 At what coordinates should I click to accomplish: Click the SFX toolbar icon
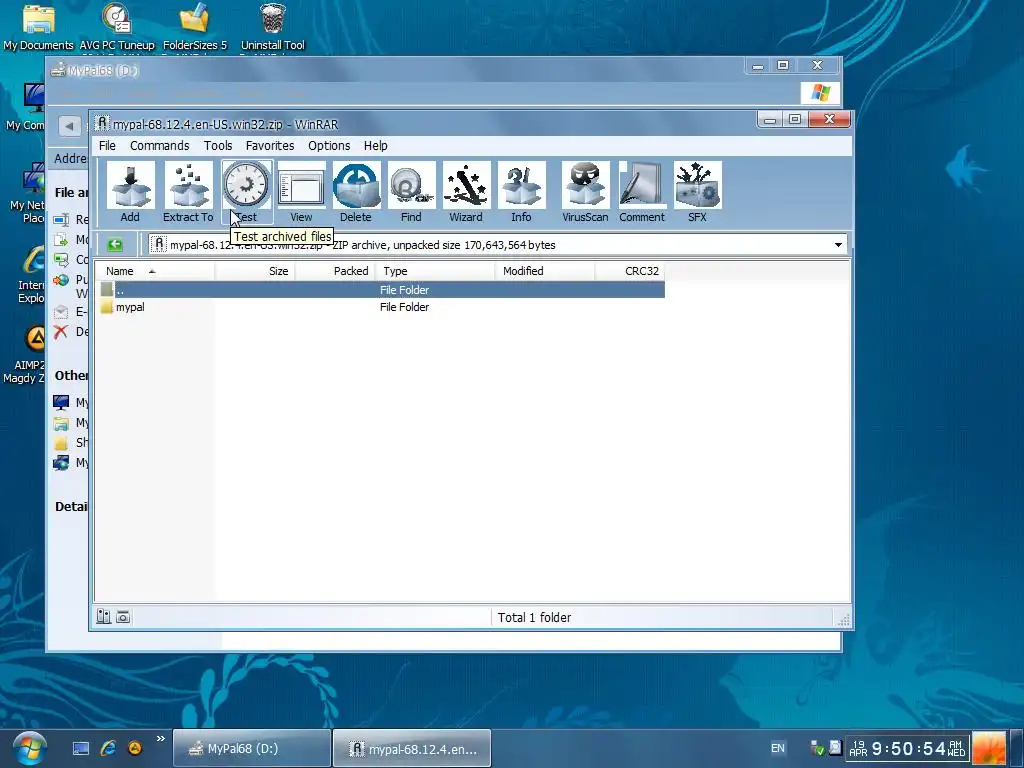pos(697,192)
